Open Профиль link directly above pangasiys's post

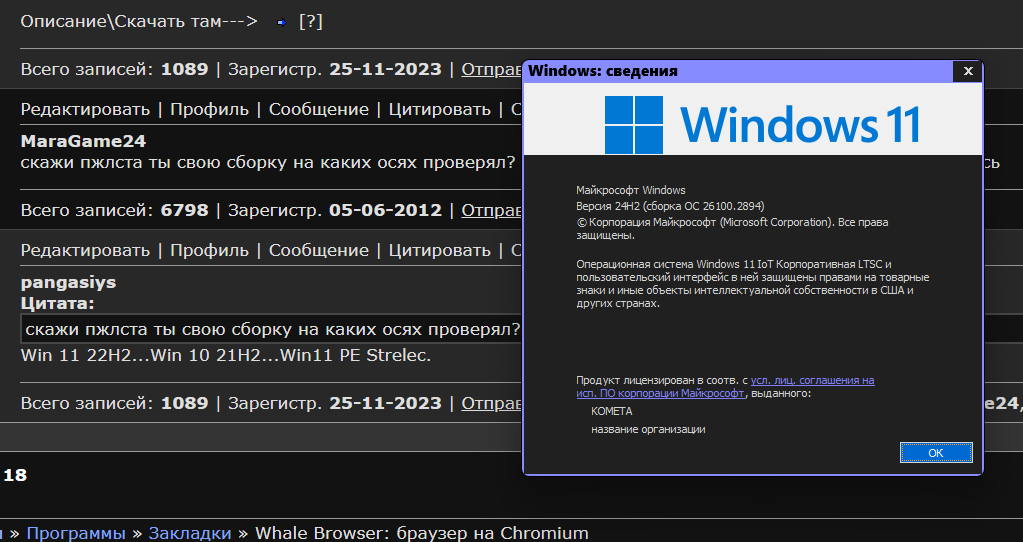click(209, 250)
